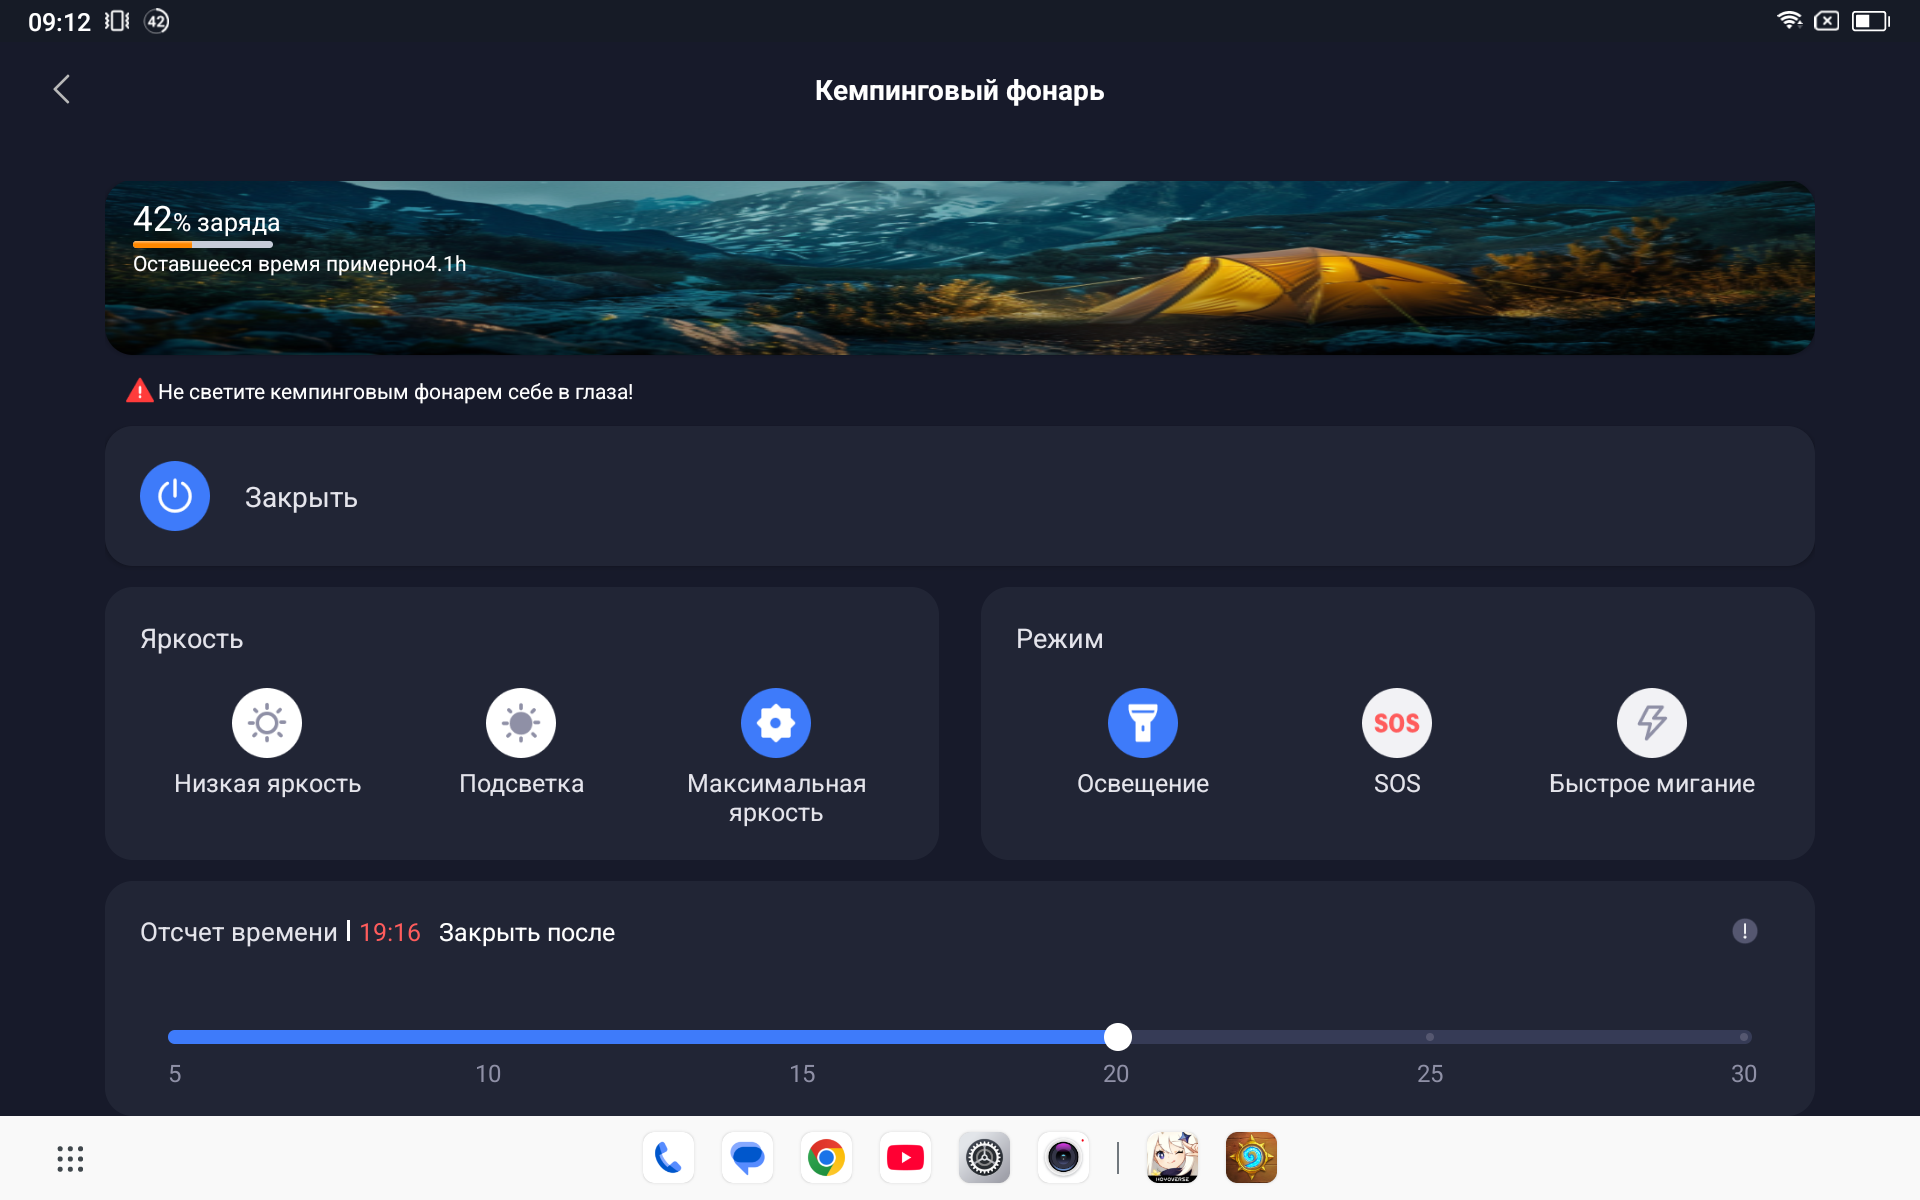
Task: Open the Messages app in the dock
Action: coord(747,1158)
